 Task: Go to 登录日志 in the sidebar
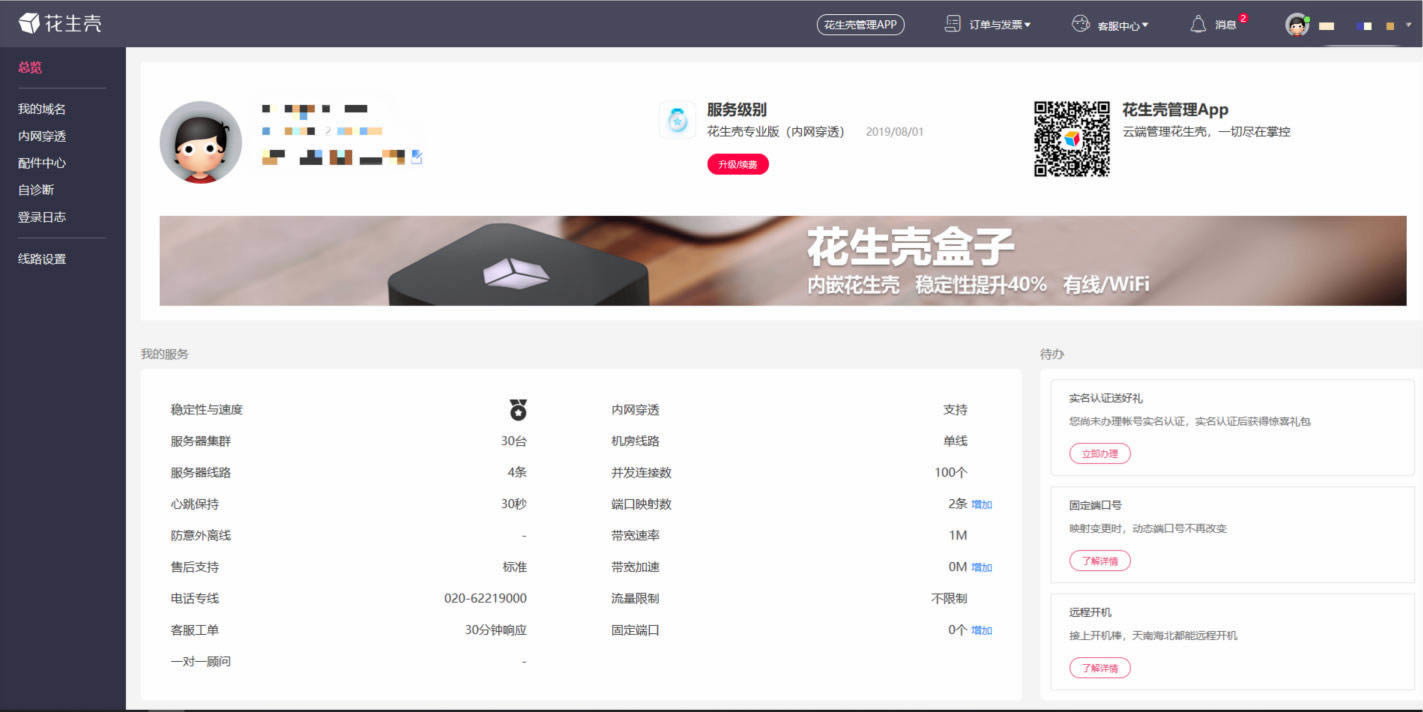tap(42, 217)
